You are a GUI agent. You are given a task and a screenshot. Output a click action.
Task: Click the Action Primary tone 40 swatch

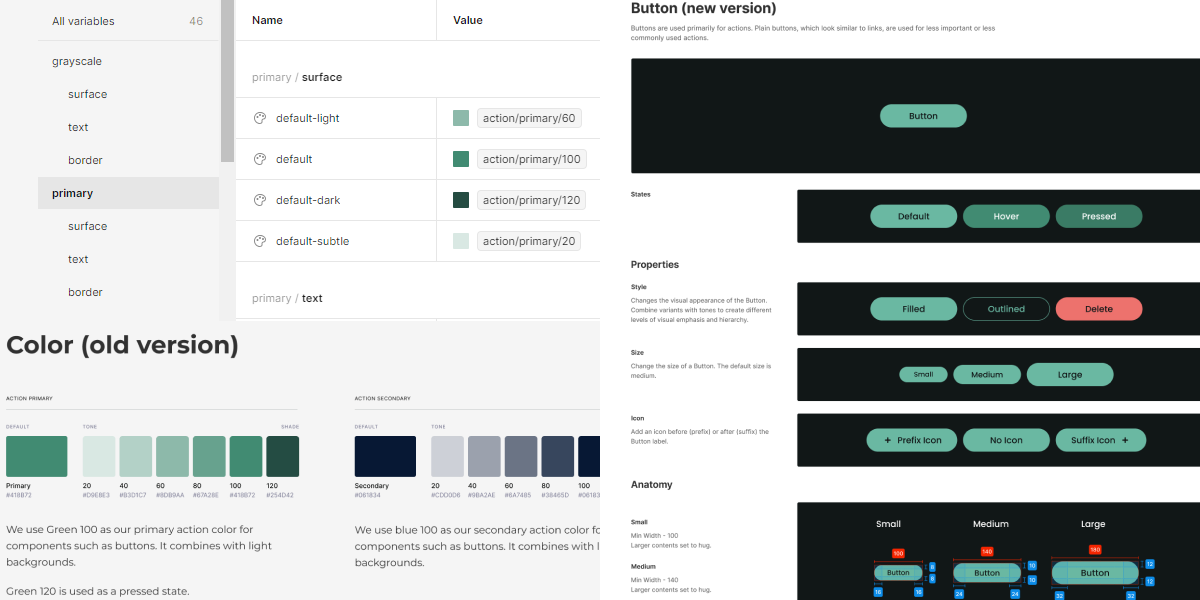coord(136,456)
